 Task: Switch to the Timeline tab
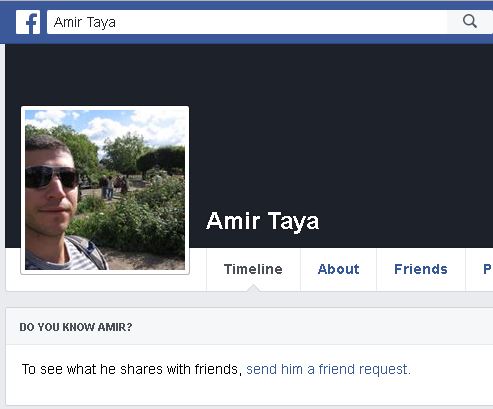coord(253,269)
